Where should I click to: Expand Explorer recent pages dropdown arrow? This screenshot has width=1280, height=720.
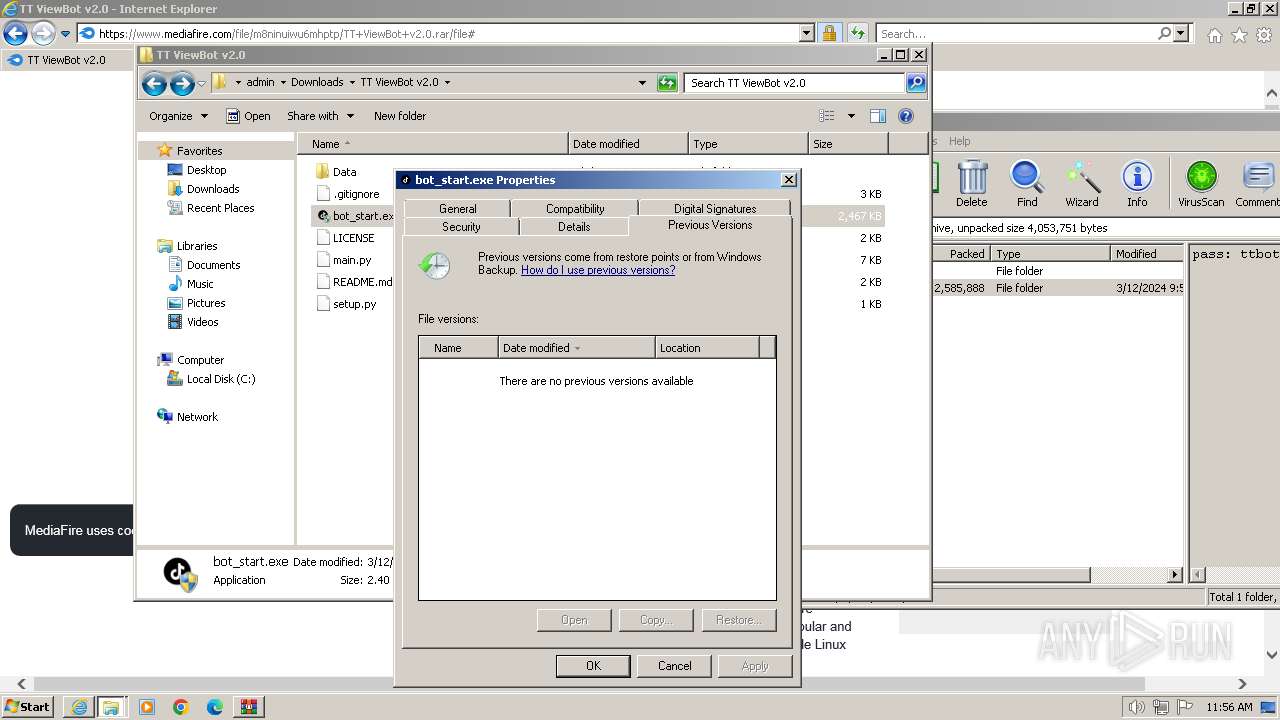201,83
